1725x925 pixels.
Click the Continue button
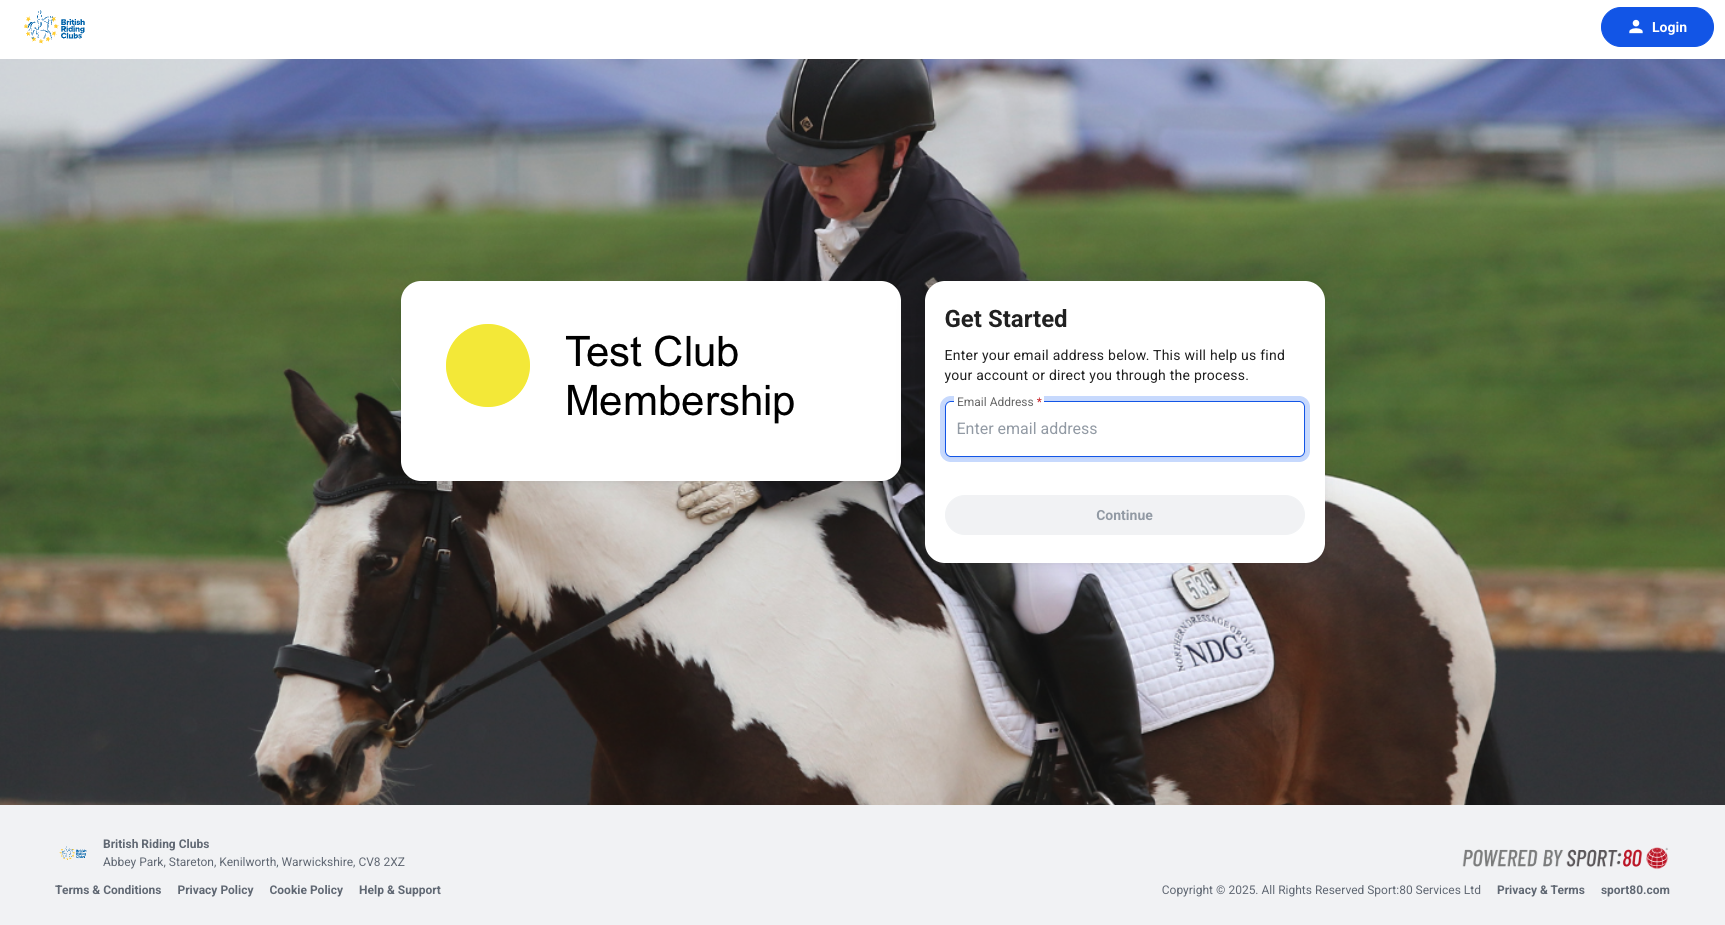tap(1125, 515)
